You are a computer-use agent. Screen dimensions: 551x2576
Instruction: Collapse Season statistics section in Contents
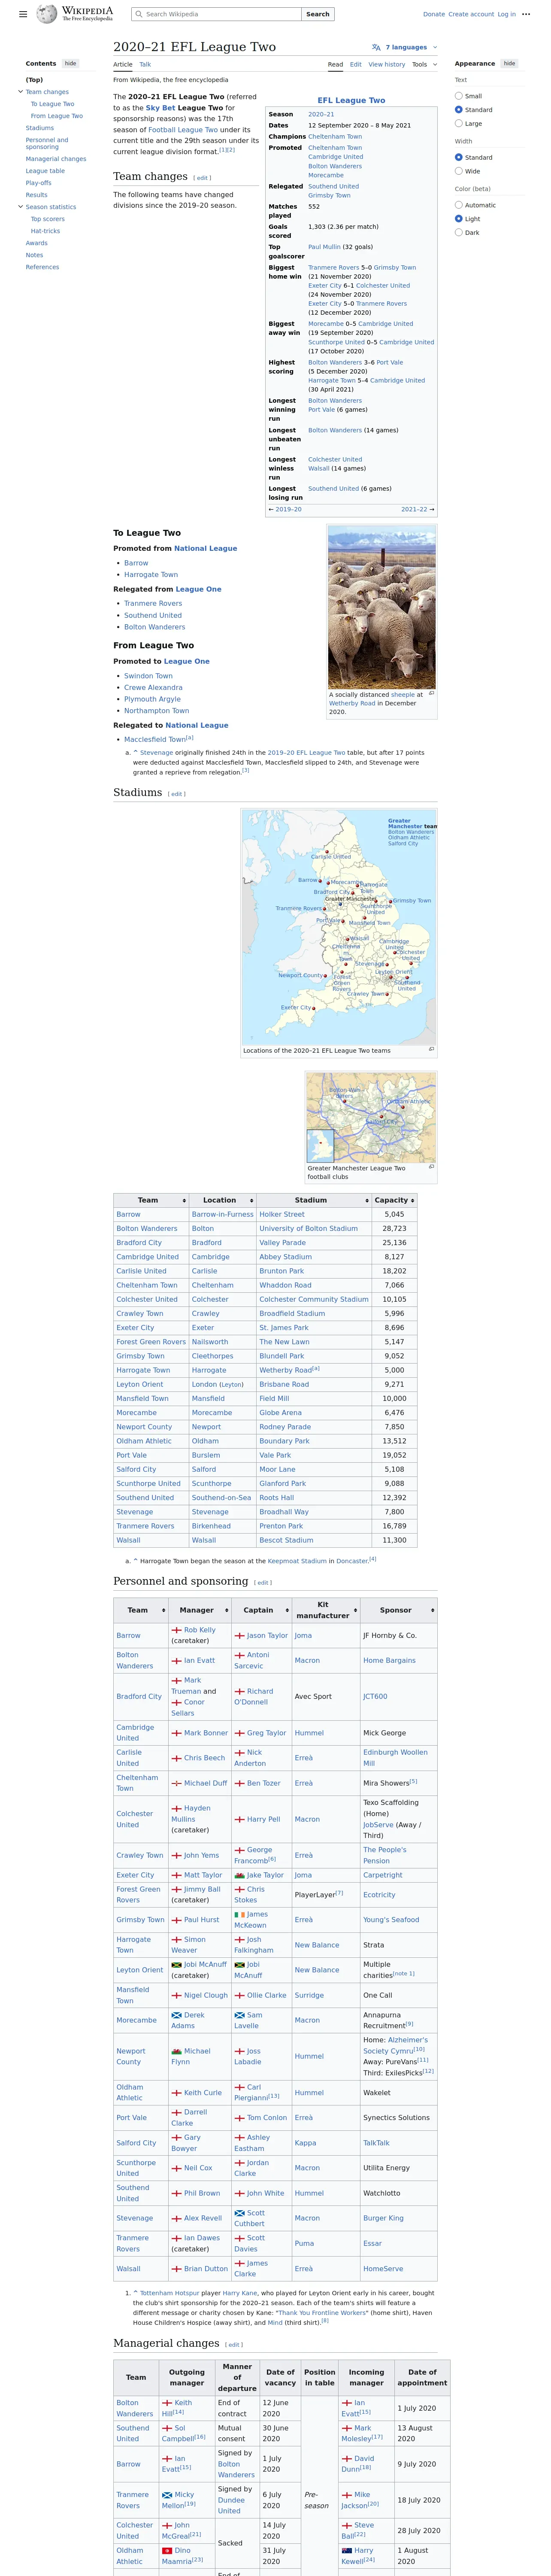pos(21,207)
